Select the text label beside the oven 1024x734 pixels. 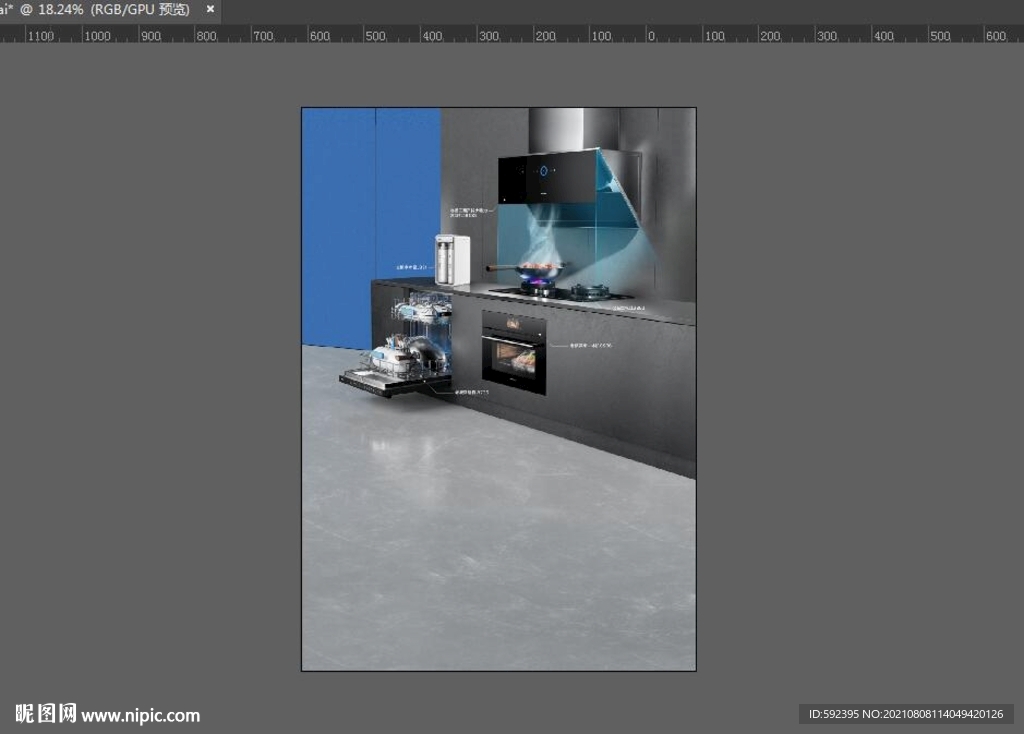(x=590, y=345)
